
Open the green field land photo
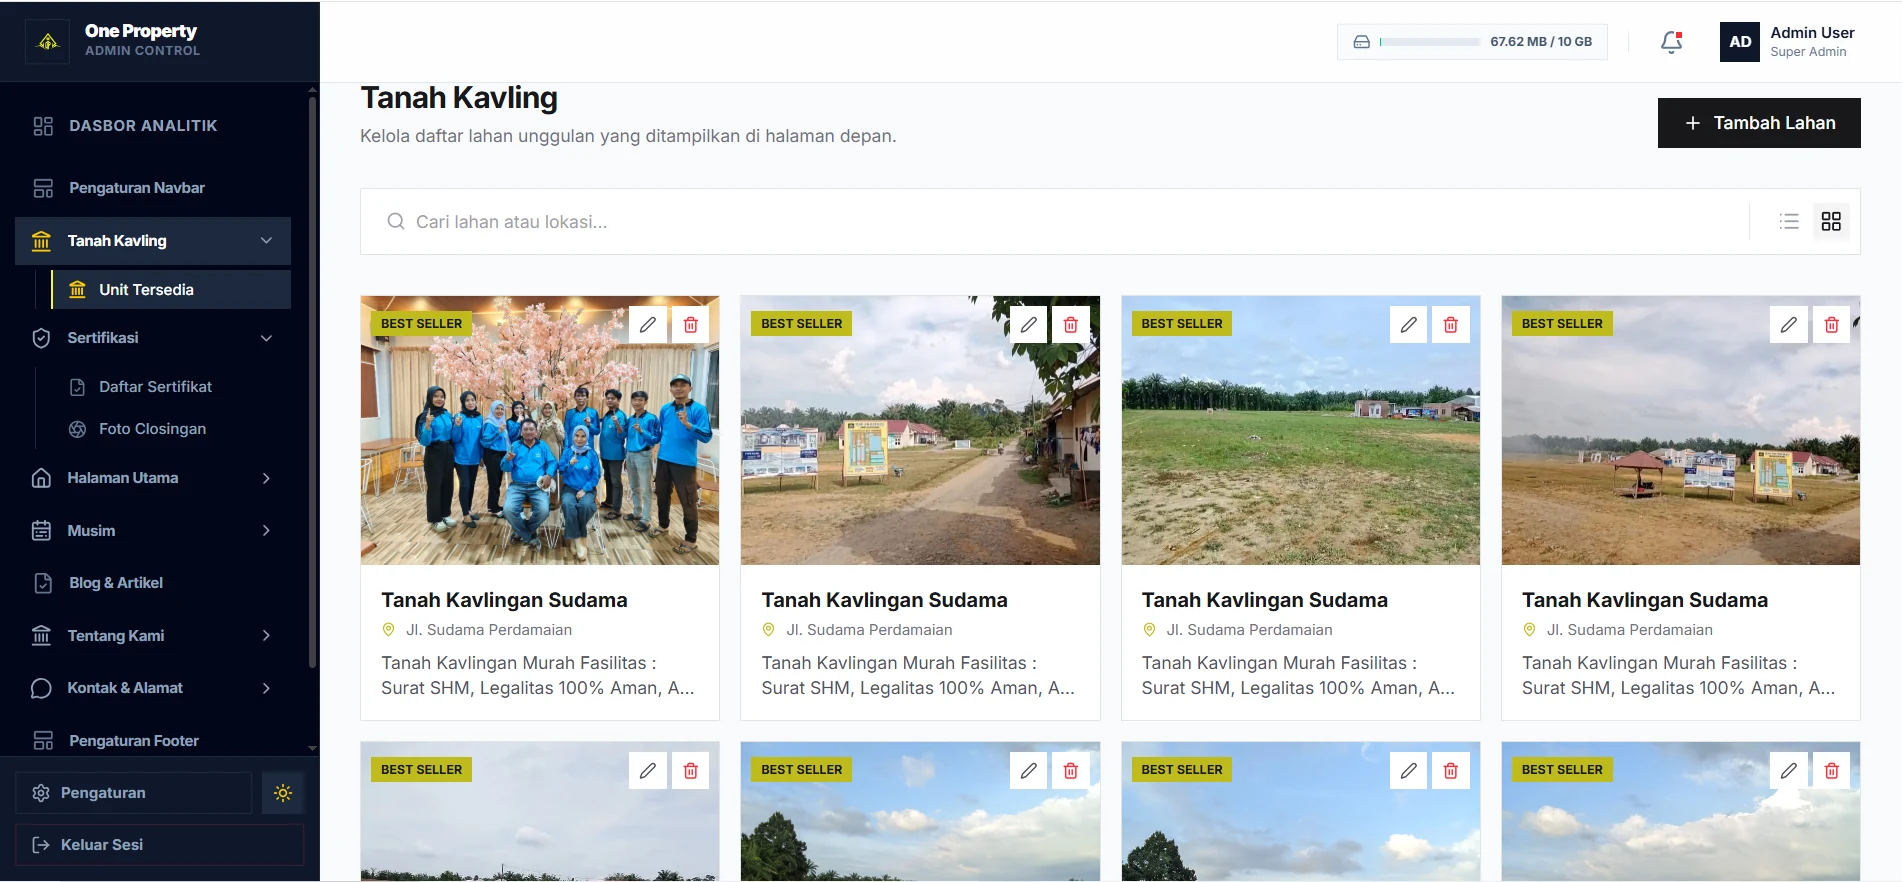point(1301,430)
